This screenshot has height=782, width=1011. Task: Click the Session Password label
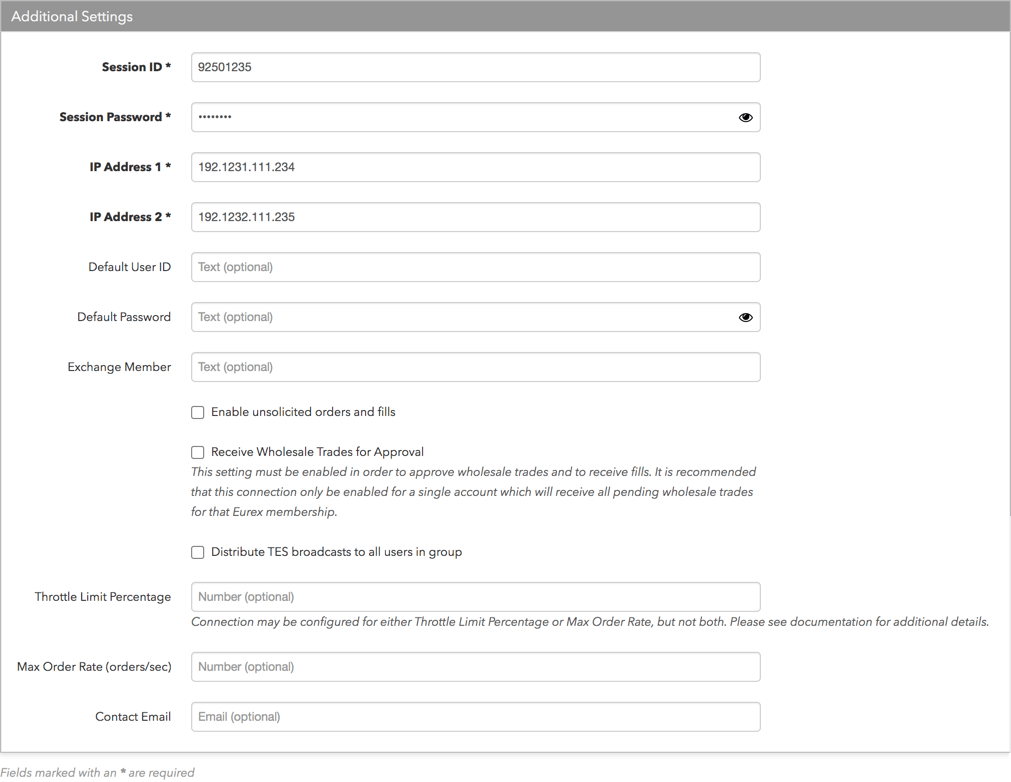[115, 117]
